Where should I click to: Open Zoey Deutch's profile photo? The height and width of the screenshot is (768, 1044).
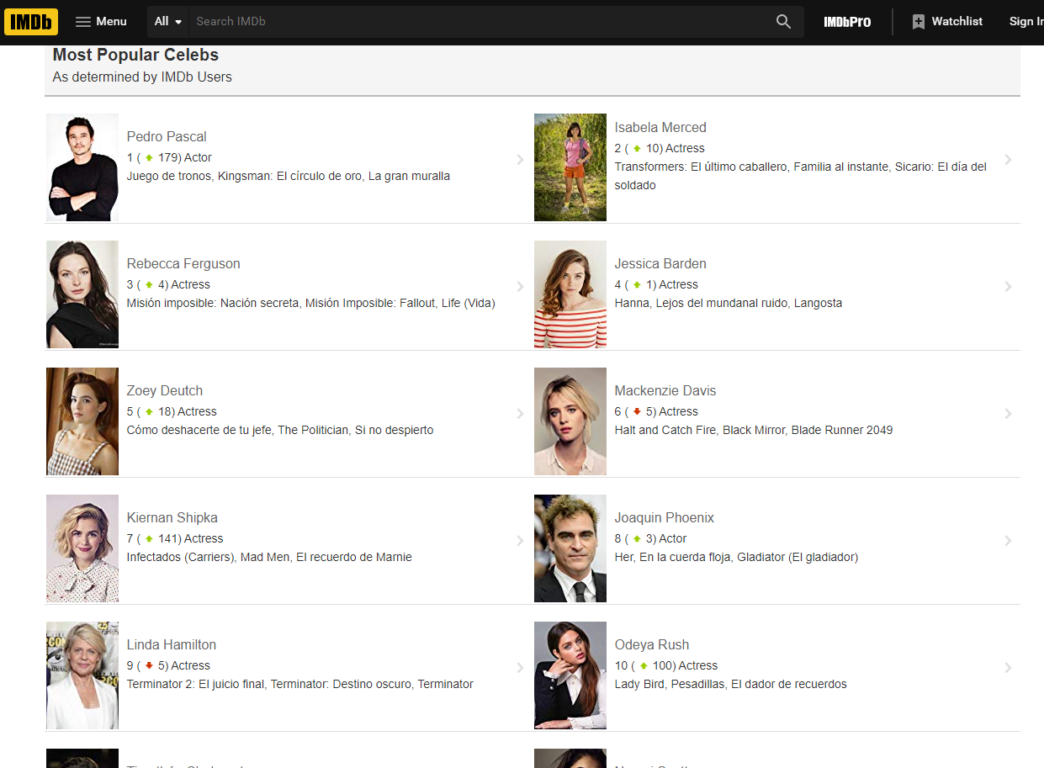pos(82,421)
